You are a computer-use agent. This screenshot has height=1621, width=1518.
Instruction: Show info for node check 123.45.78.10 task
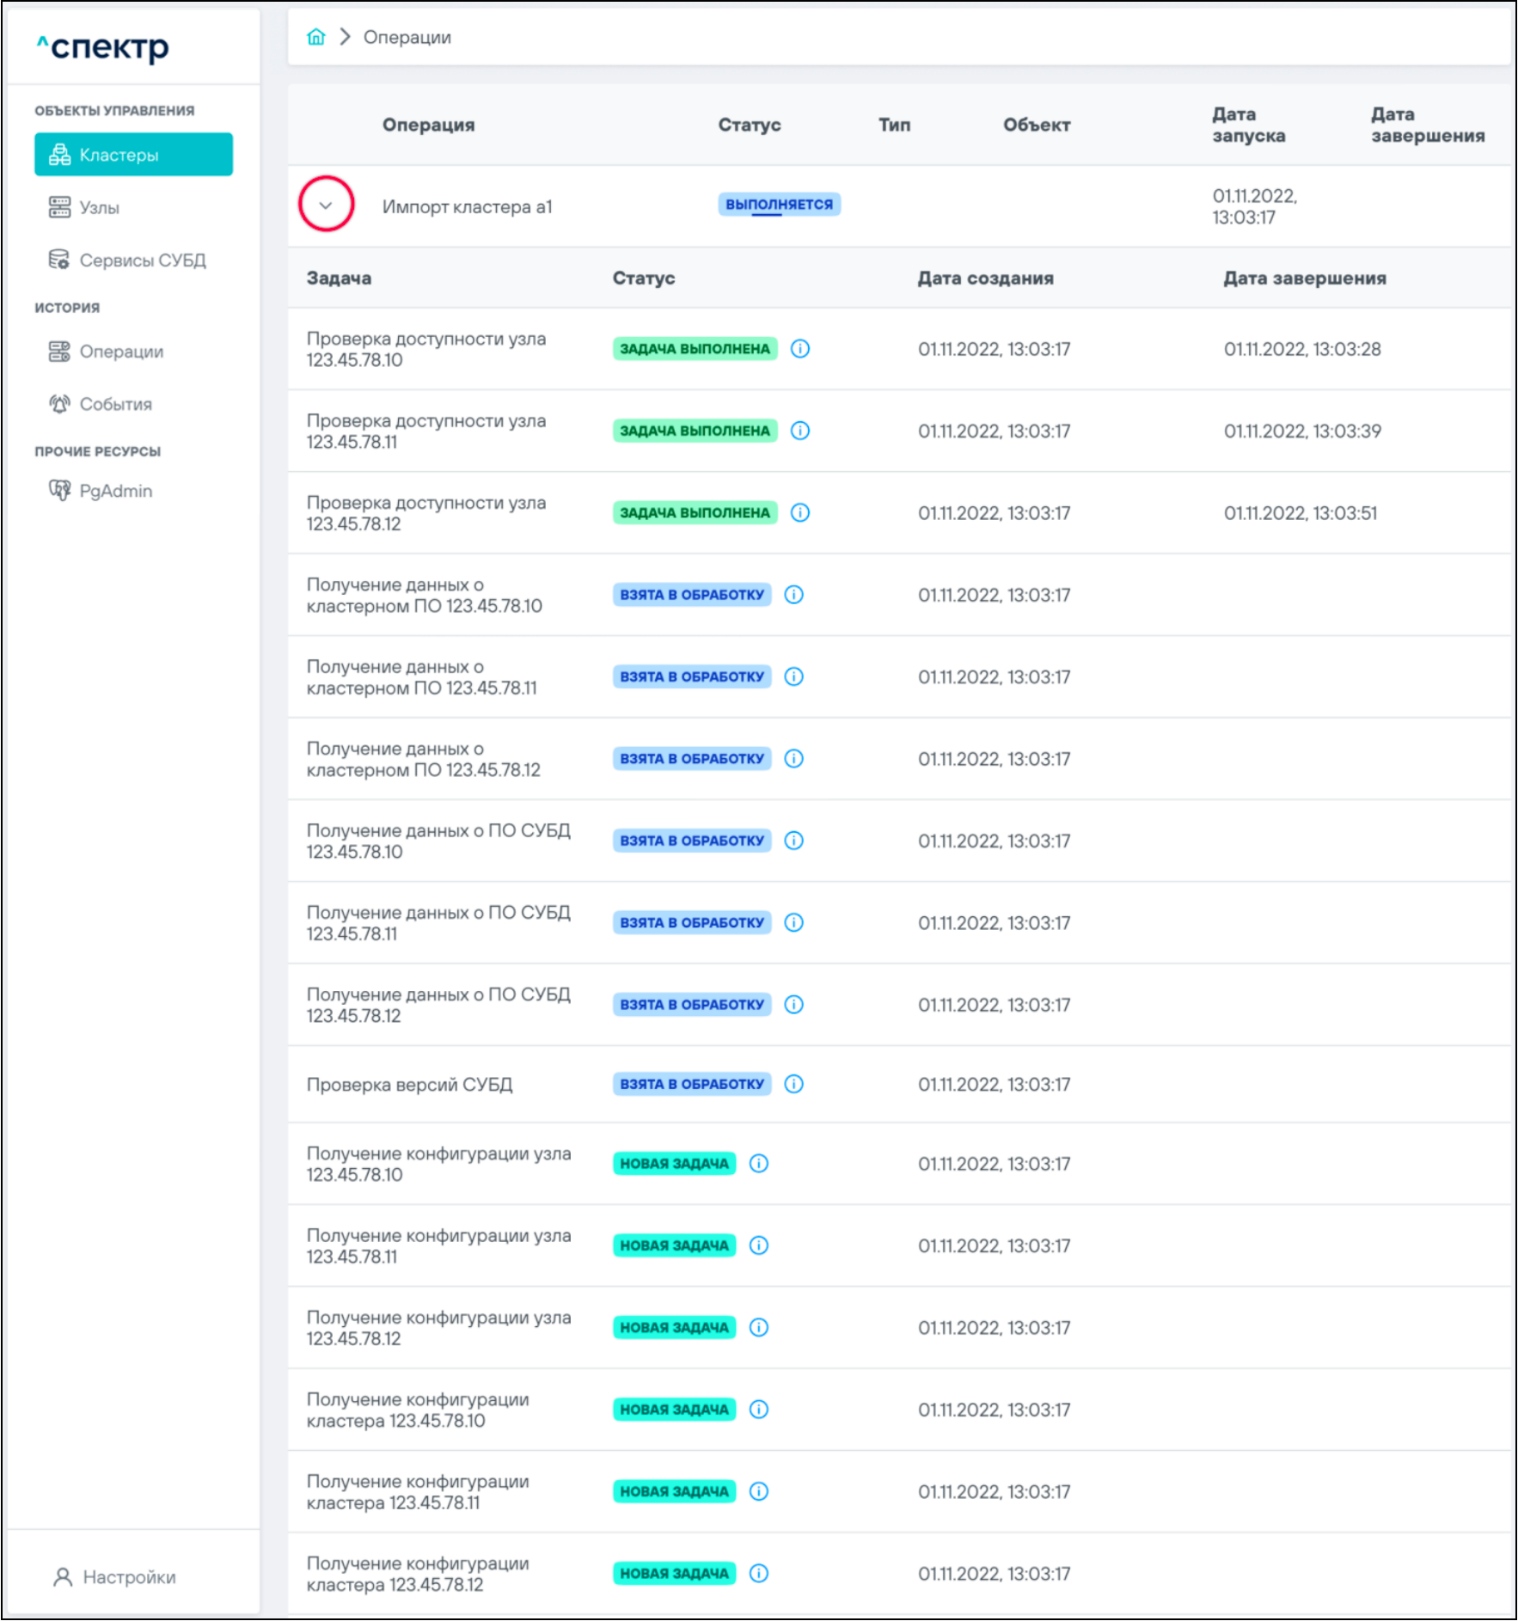point(800,349)
